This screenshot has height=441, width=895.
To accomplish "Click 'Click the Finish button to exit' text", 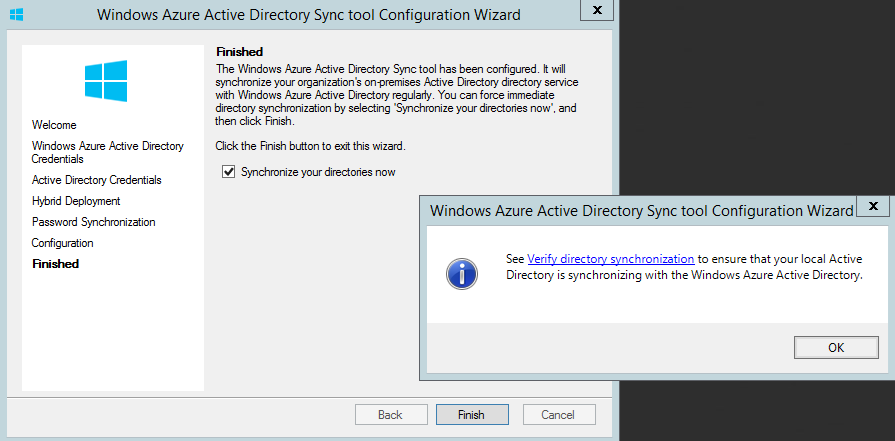I will click(310, 146).
